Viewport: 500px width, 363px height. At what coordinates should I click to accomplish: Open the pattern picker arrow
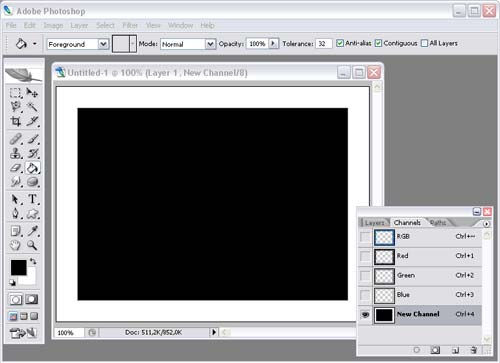pyautogui.click(x=133, y=44)
